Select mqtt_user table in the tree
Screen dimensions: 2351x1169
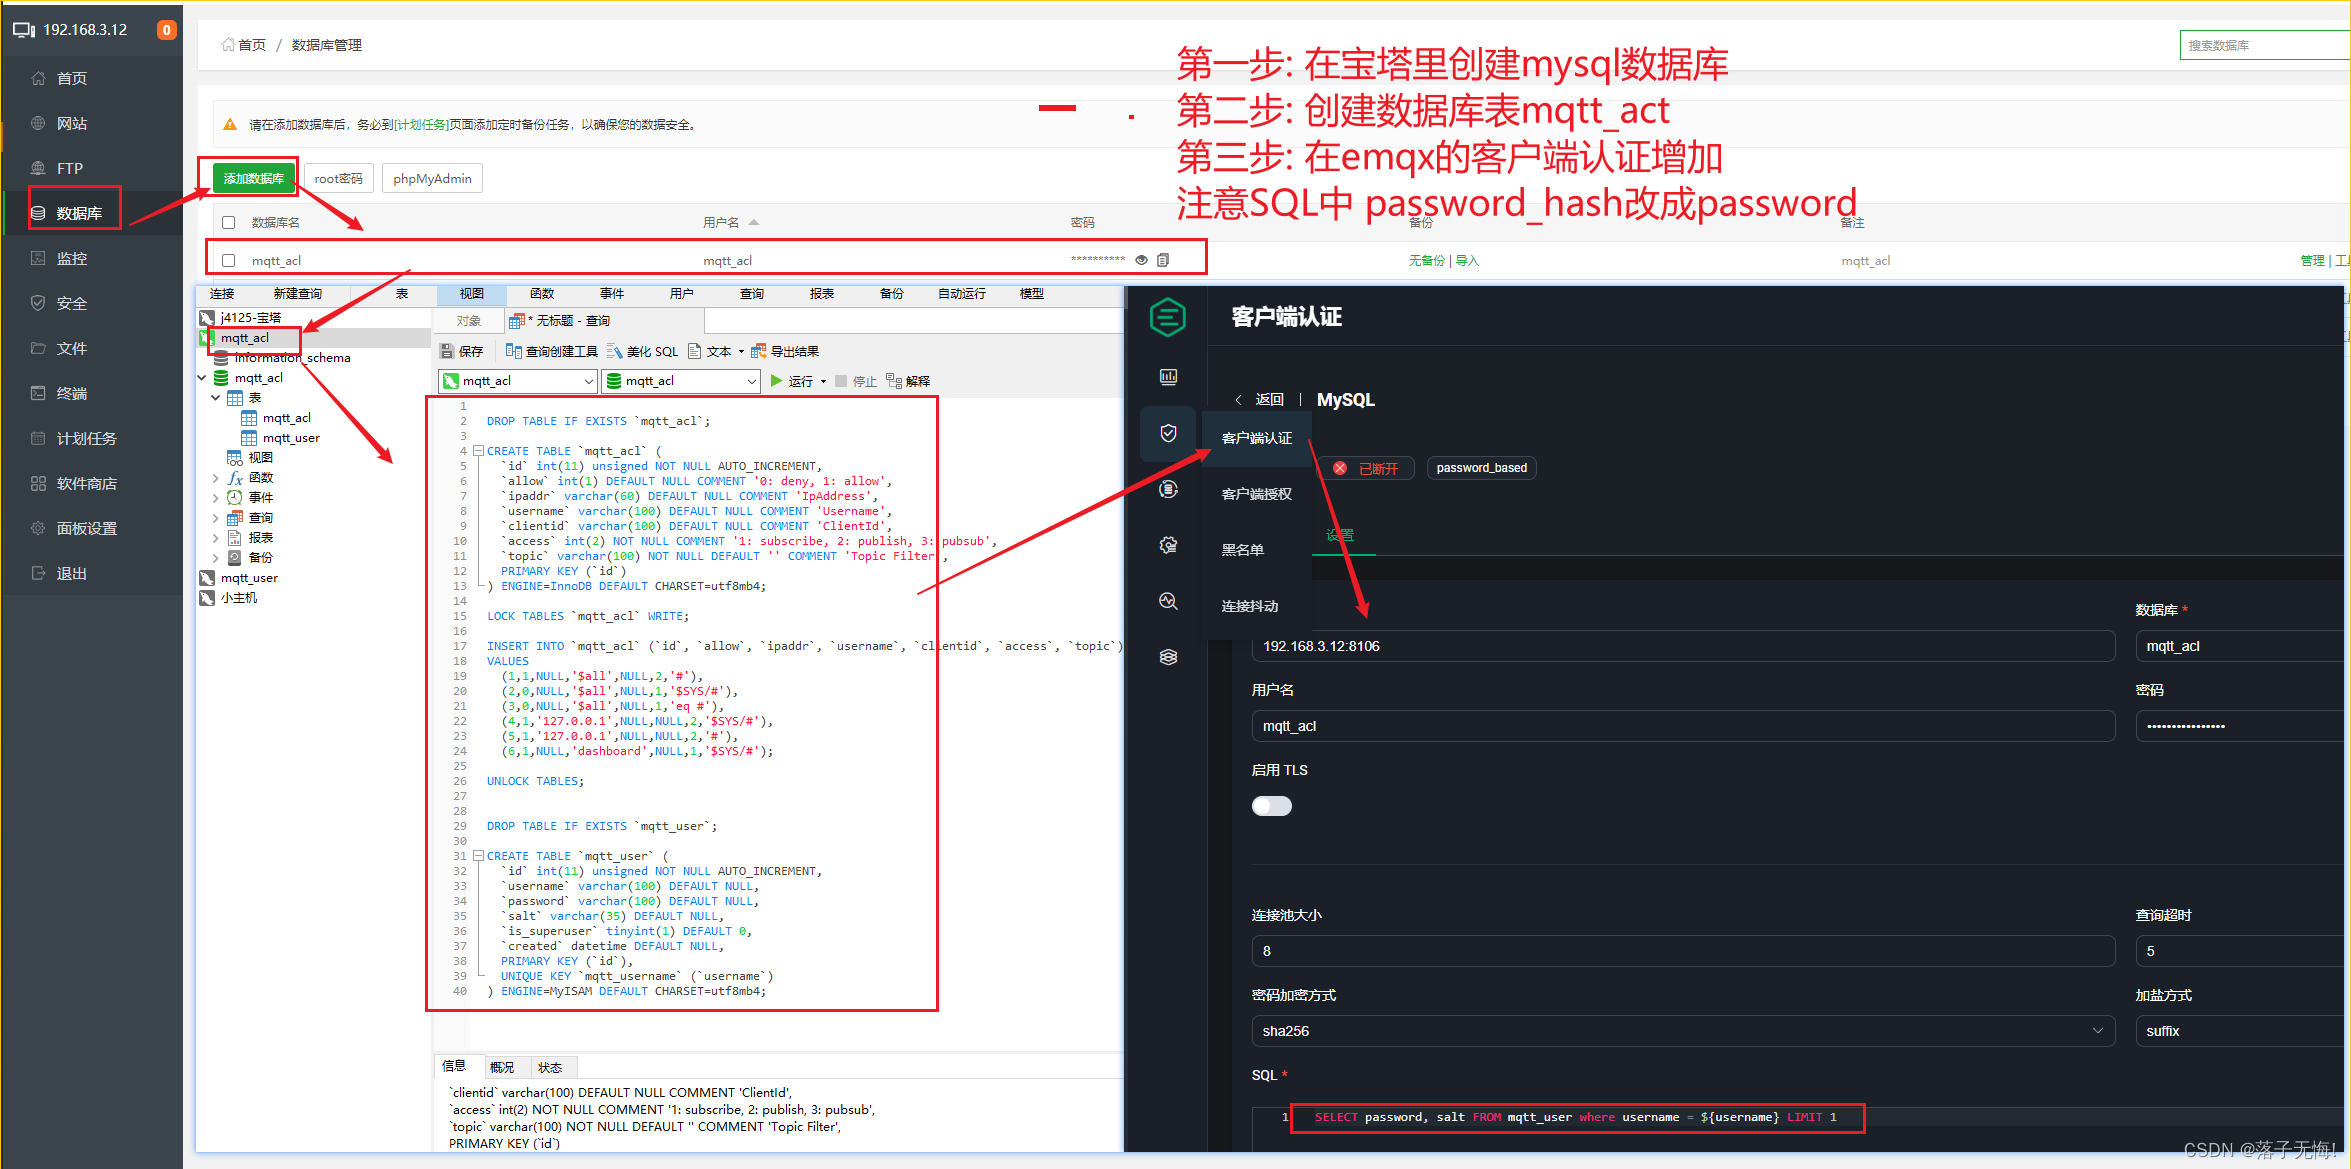[291, 438]
